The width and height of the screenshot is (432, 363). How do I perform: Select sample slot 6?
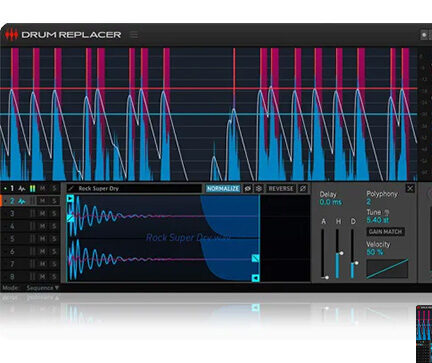[12, 252]
